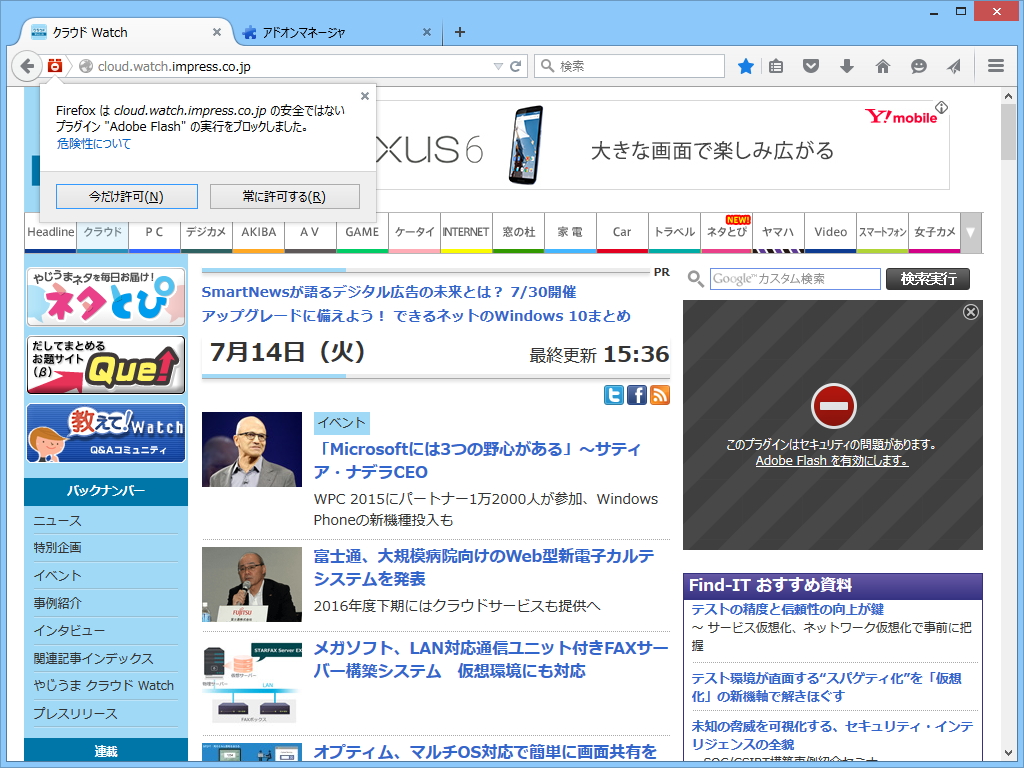This screenshot has width=1024, height=768.
Task: Click 今だけ許可 to allow Flash once
Action: 126,196
